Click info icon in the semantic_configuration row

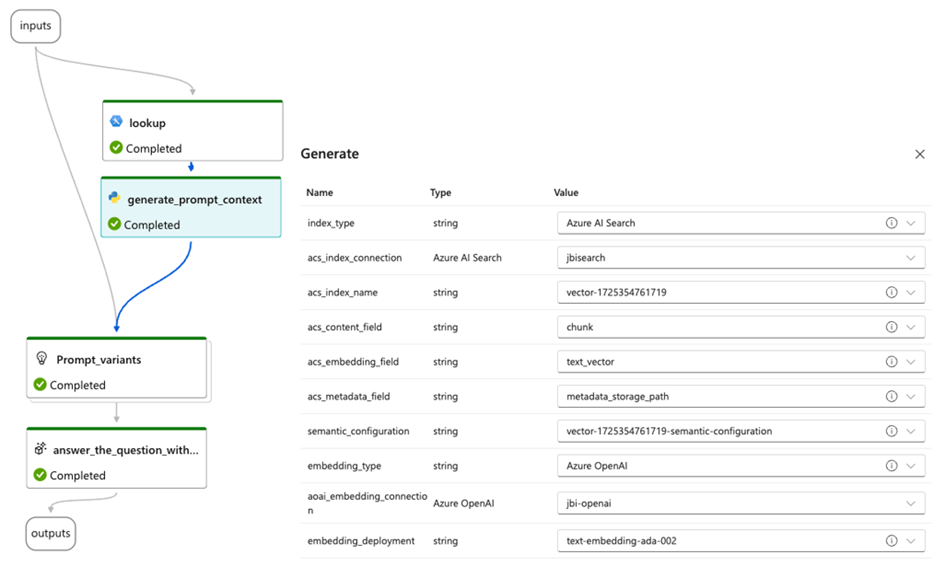pyautogui.click(x=891, y=431)
